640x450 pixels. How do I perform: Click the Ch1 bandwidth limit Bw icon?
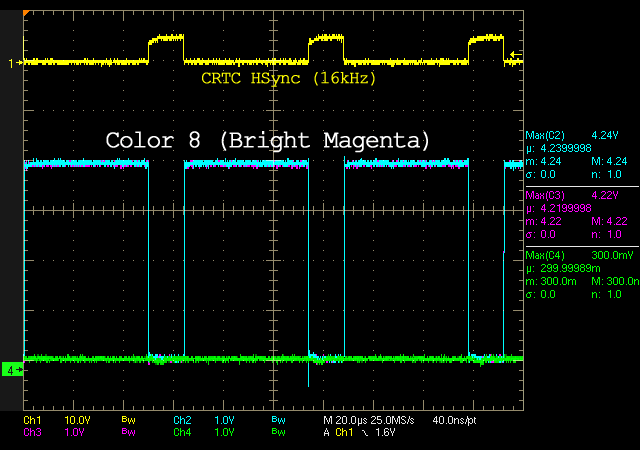pos(127,421)
